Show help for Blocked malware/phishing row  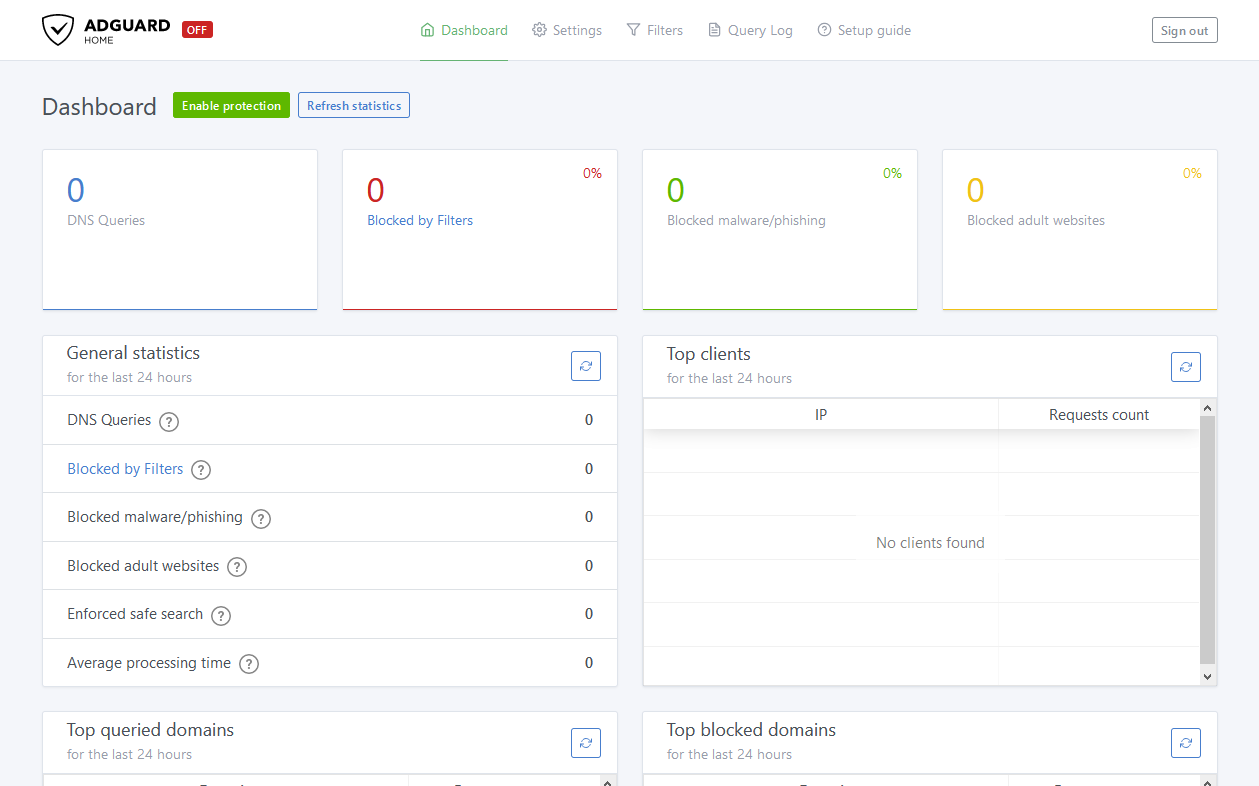[261, 518]
